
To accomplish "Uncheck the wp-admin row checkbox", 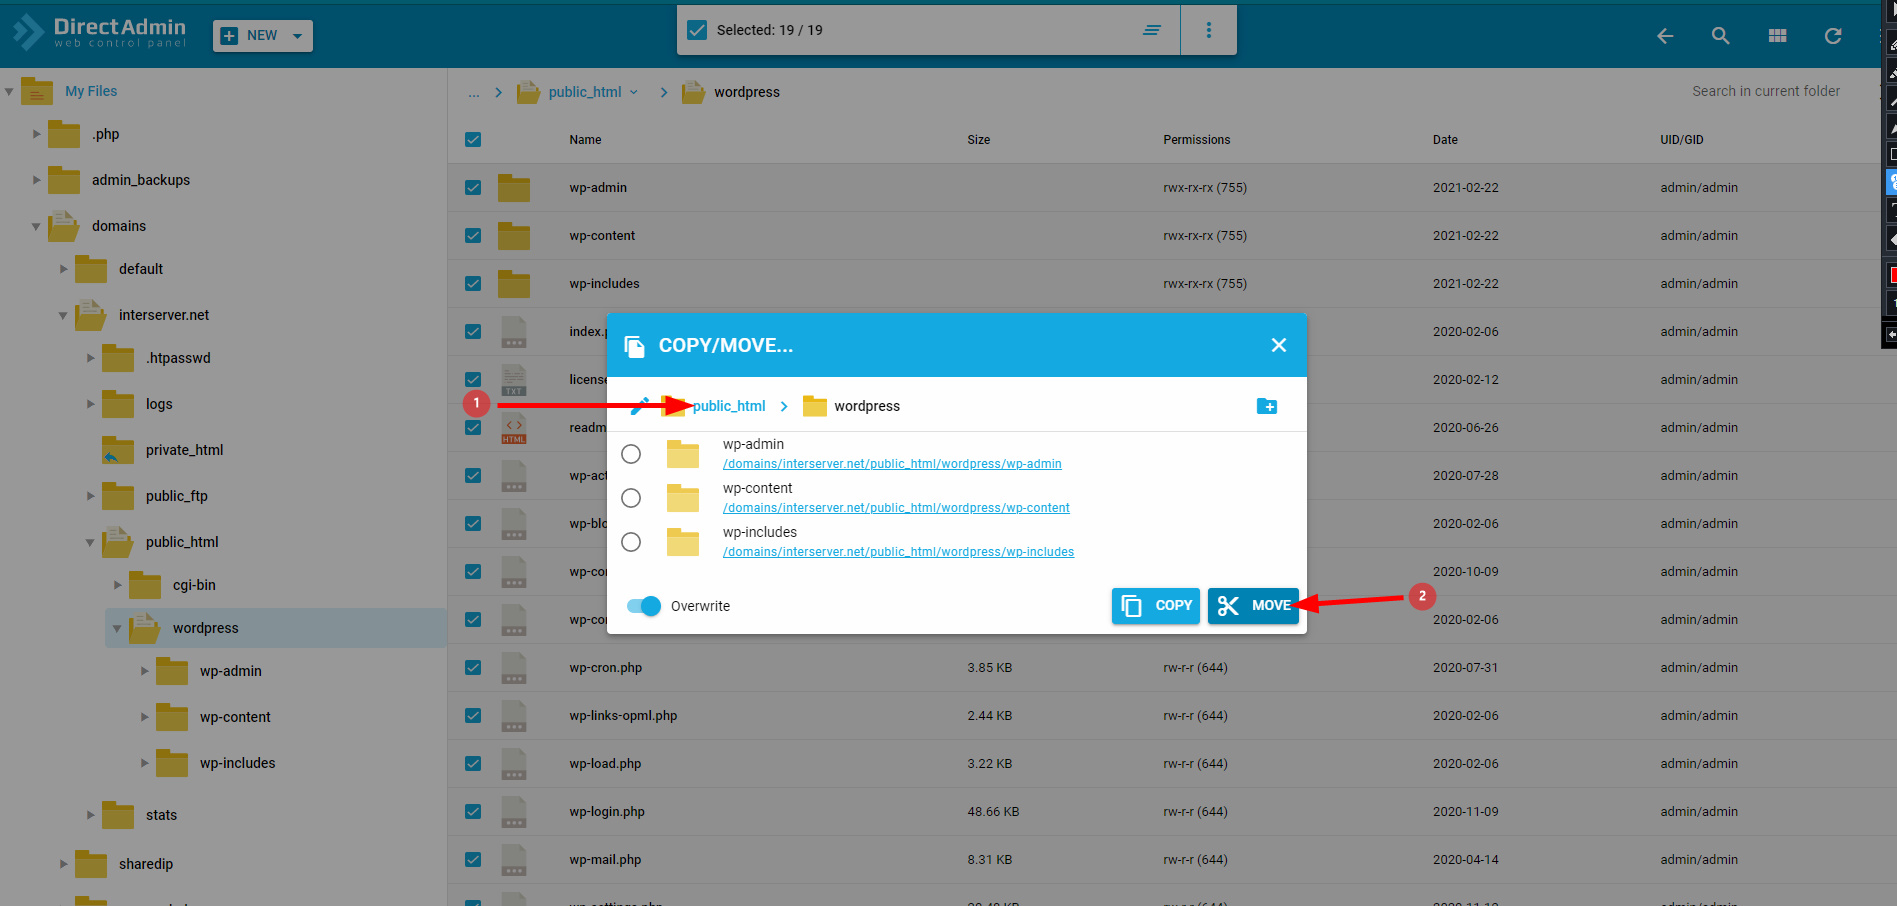I will point(473,188).
